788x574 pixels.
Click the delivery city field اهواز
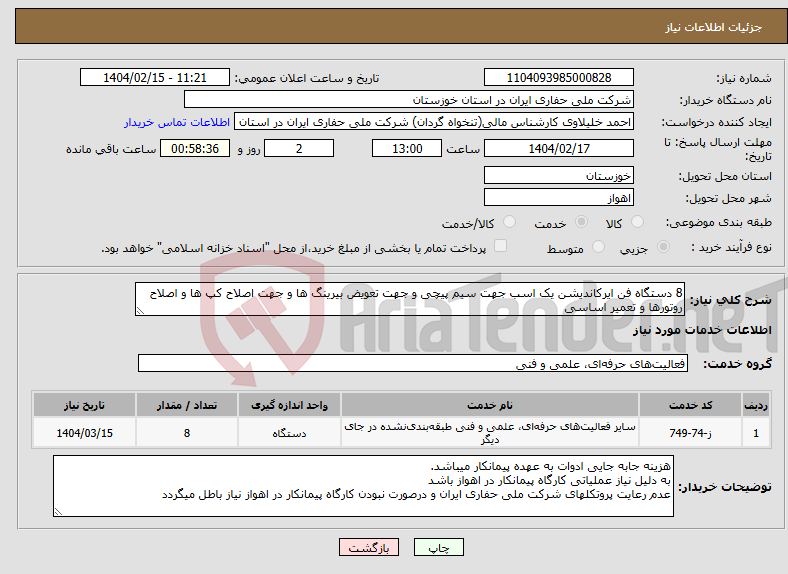(558, 198)
